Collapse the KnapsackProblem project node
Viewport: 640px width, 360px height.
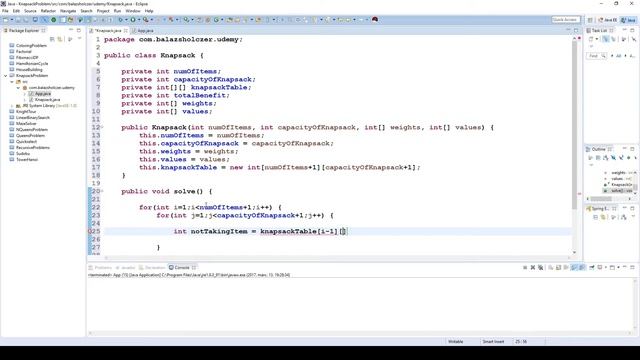tap(5, 76)
